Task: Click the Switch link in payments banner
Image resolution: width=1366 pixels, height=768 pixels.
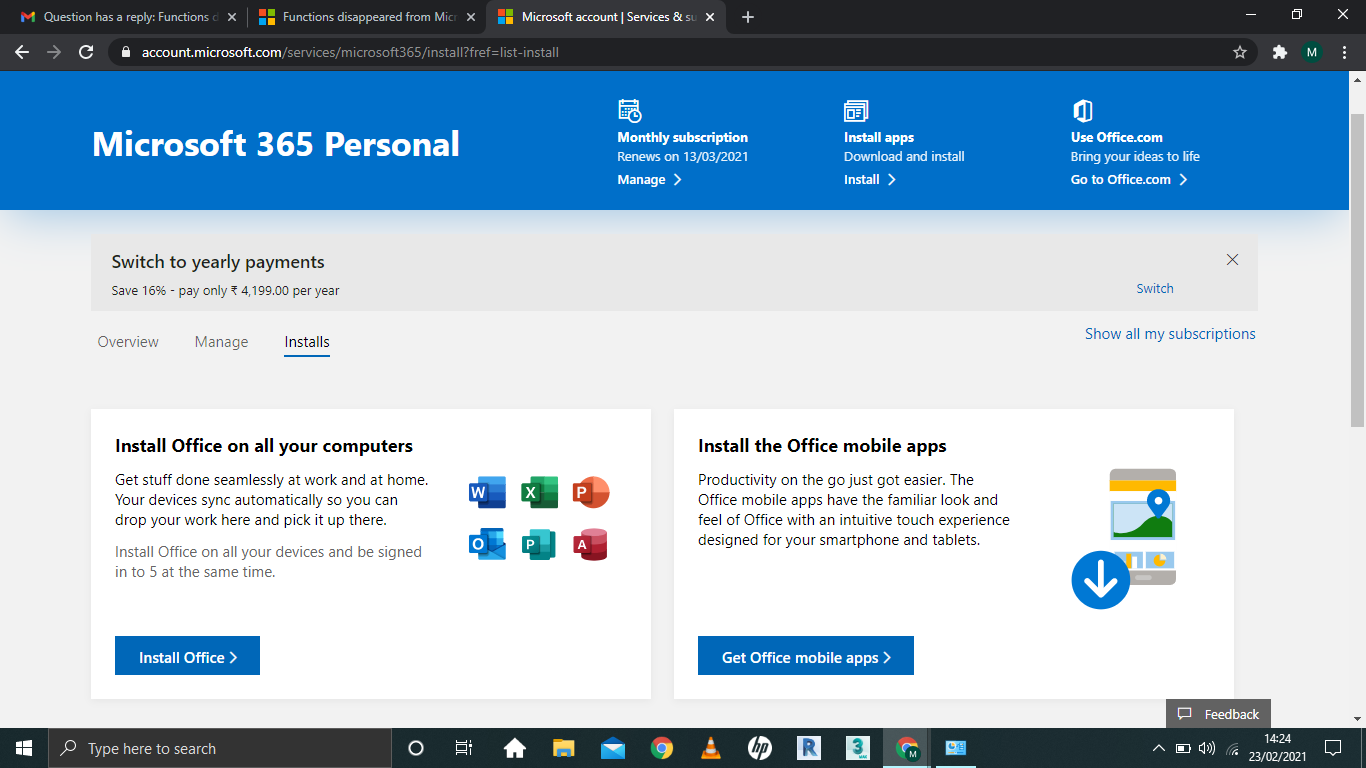Action: [x=1155, y=288]
